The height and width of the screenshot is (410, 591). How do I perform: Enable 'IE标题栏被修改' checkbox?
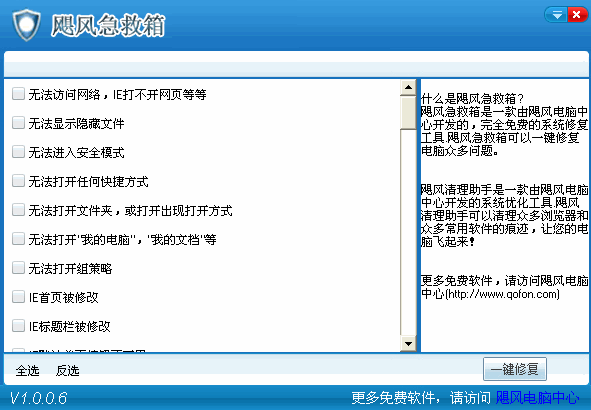[18, 326]
